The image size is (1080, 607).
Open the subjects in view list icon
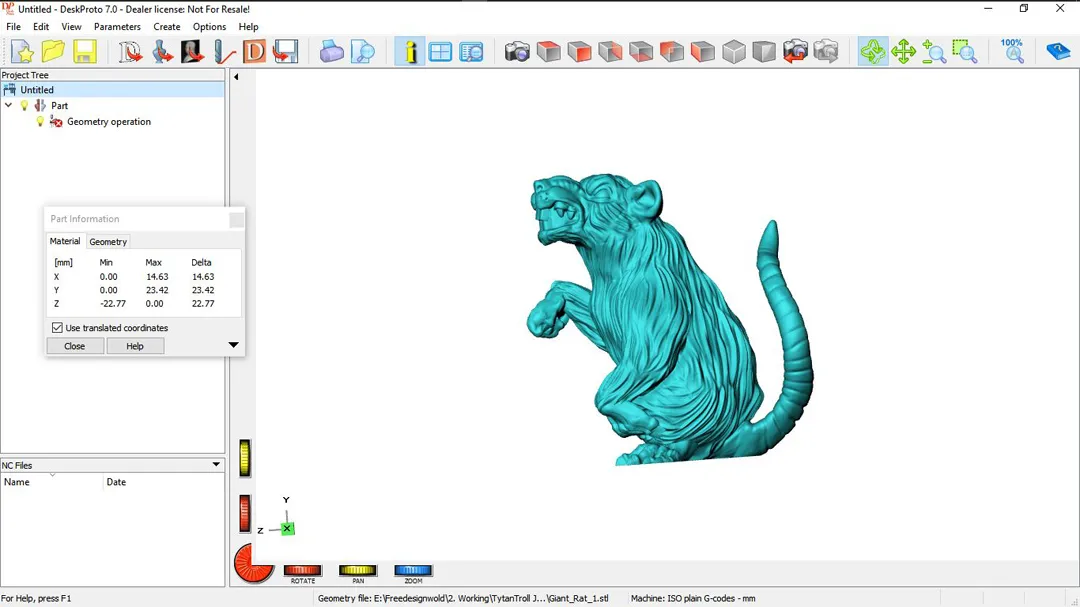471,52
